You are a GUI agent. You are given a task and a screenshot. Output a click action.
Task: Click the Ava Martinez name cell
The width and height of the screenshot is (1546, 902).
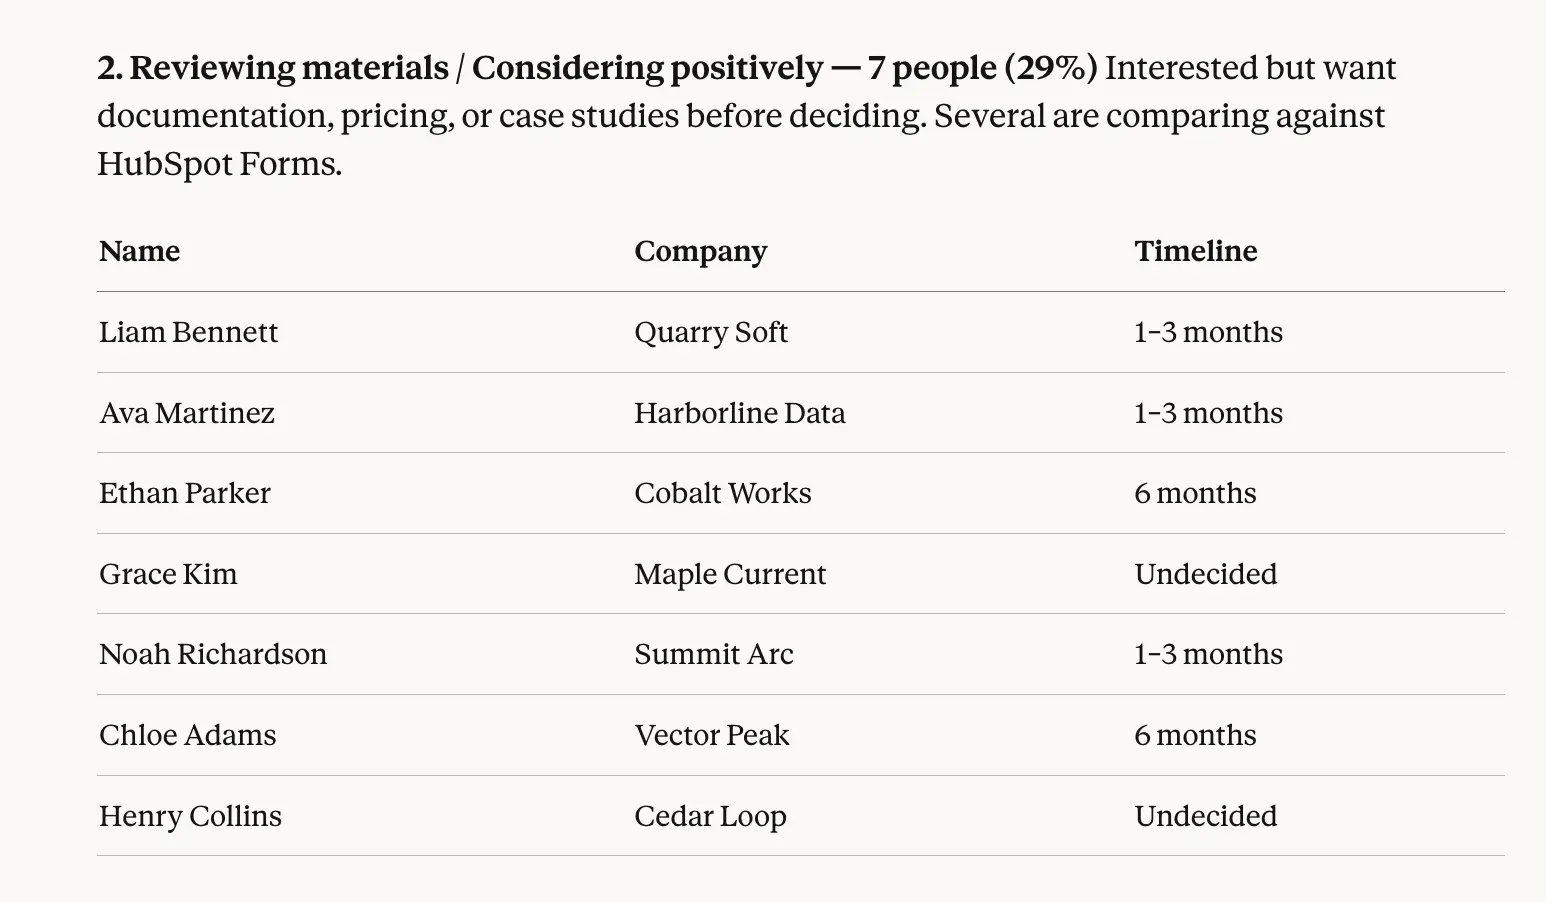(x=187, y=413)
